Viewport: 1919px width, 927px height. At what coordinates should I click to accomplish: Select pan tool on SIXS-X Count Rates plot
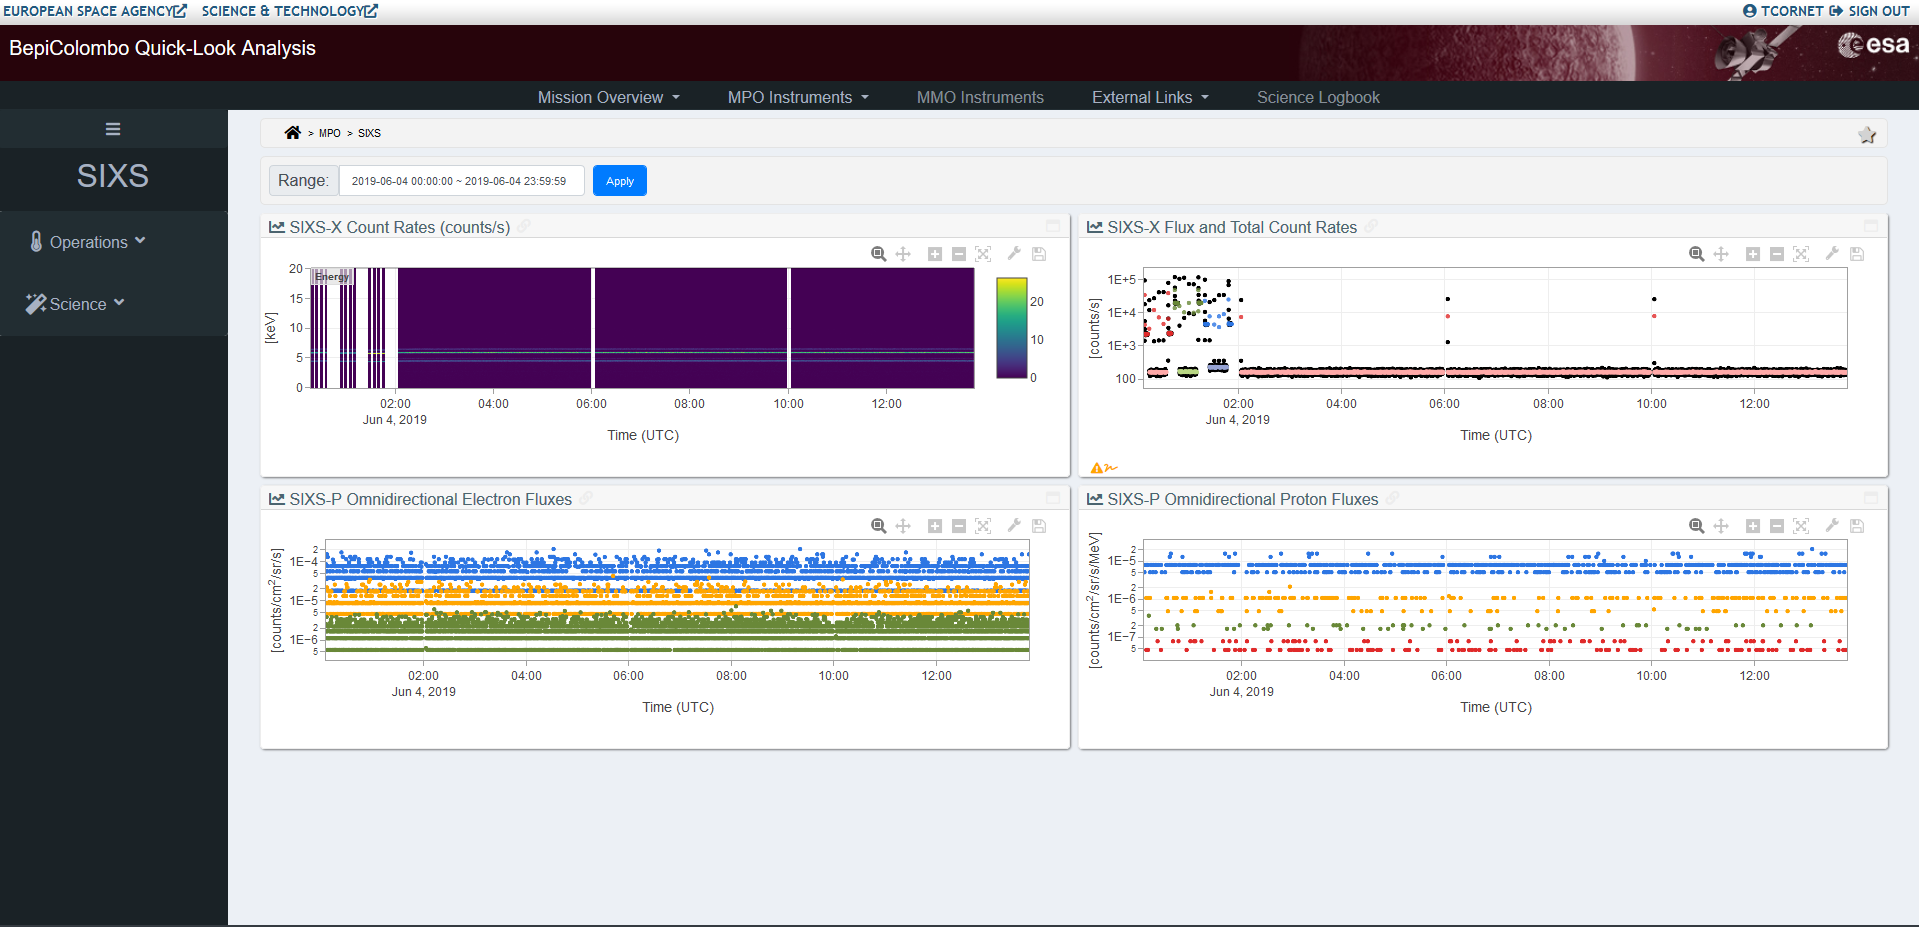coord(903,254)
